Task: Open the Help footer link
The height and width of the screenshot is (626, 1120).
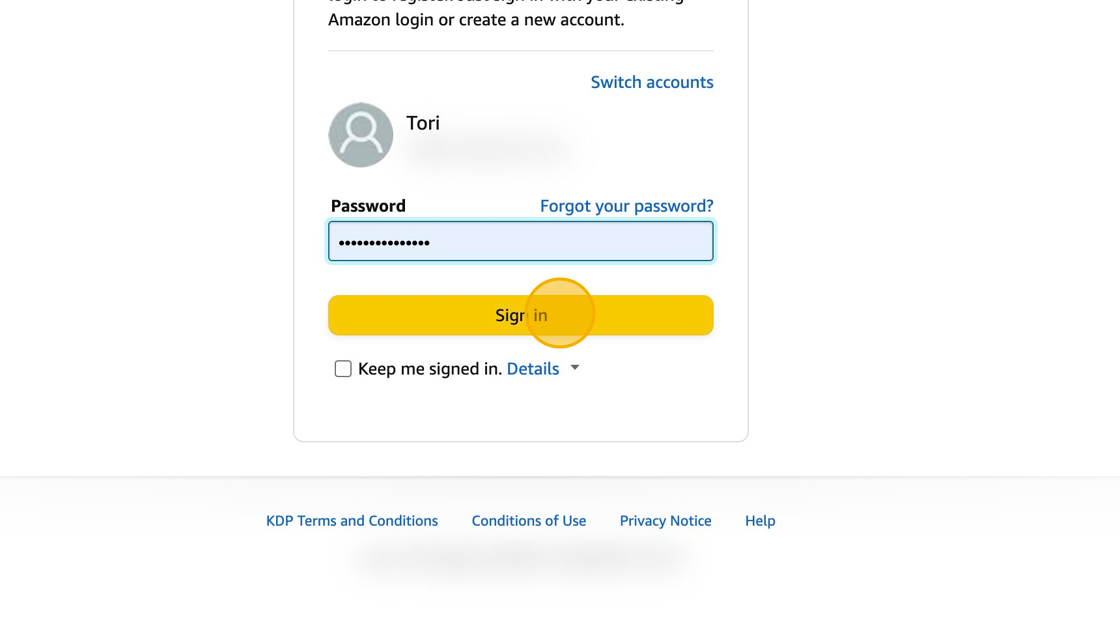Action: click(760, 521)
